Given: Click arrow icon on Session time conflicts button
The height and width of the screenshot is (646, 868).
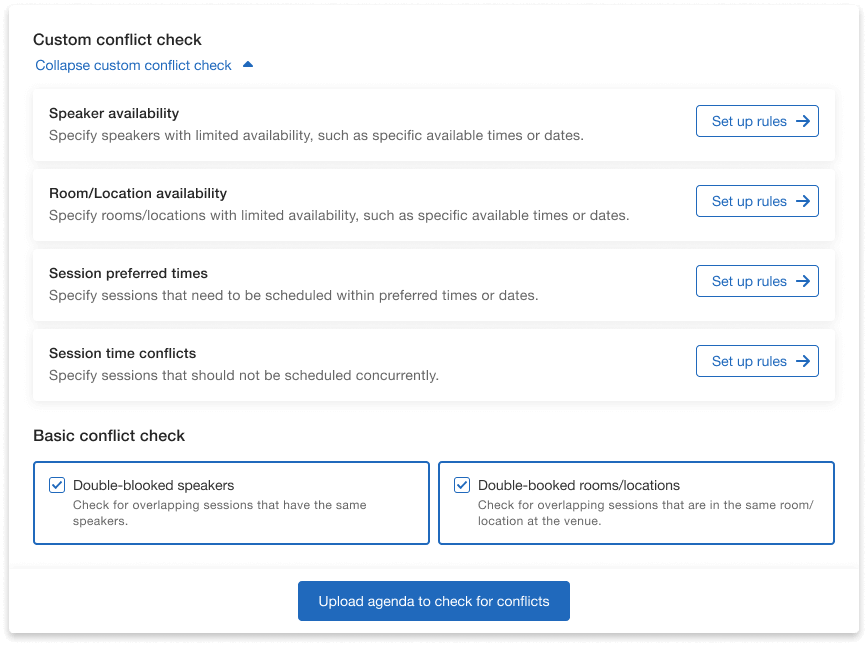Looking at the screenshot, I should coord(803,361).
